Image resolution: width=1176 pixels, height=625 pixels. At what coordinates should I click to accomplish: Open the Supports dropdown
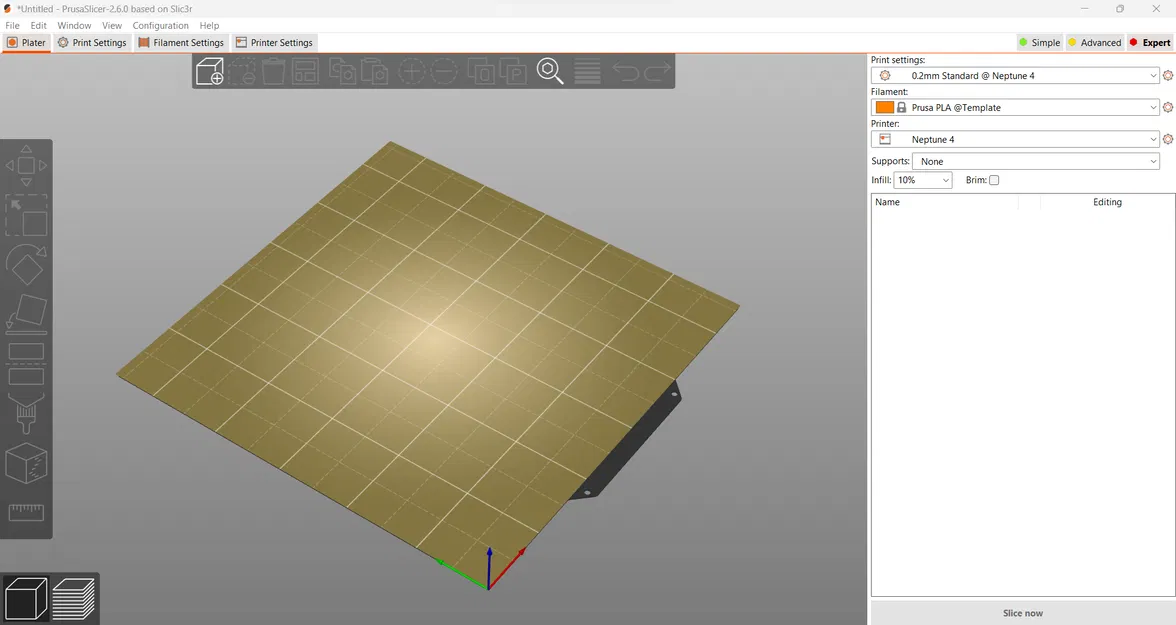click(1036, 161)
